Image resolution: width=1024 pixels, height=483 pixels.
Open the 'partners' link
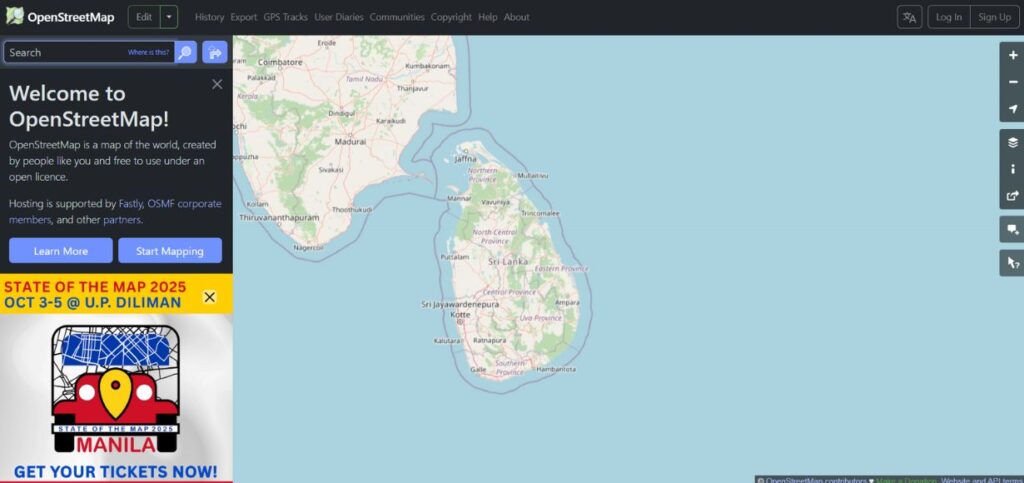pos(122,220)
